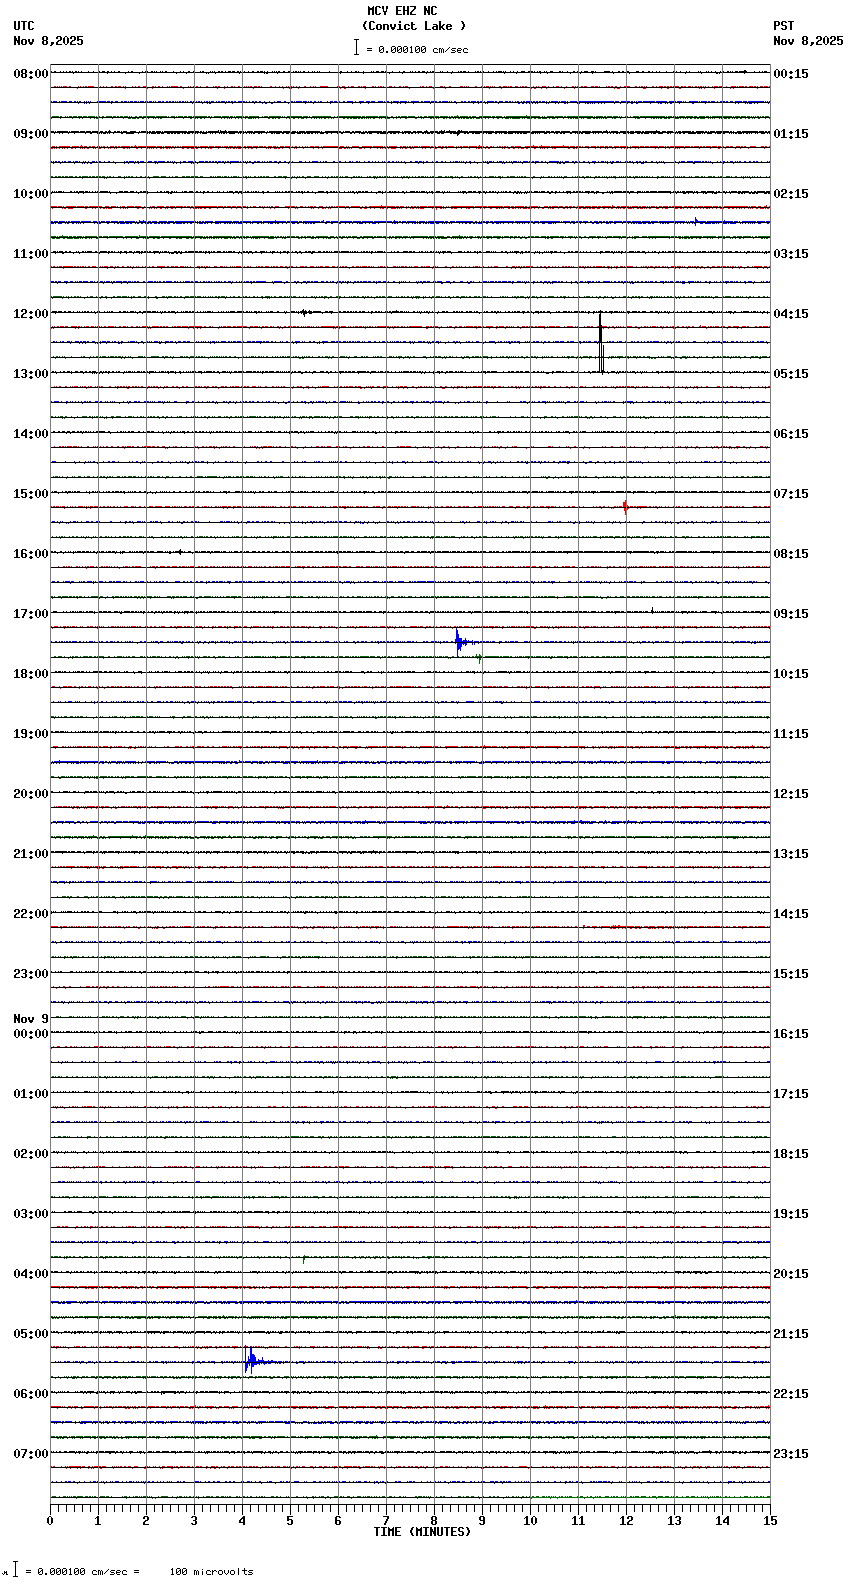Click the UTC time label 17:00

pyautogui.click(x=31, y=614)
